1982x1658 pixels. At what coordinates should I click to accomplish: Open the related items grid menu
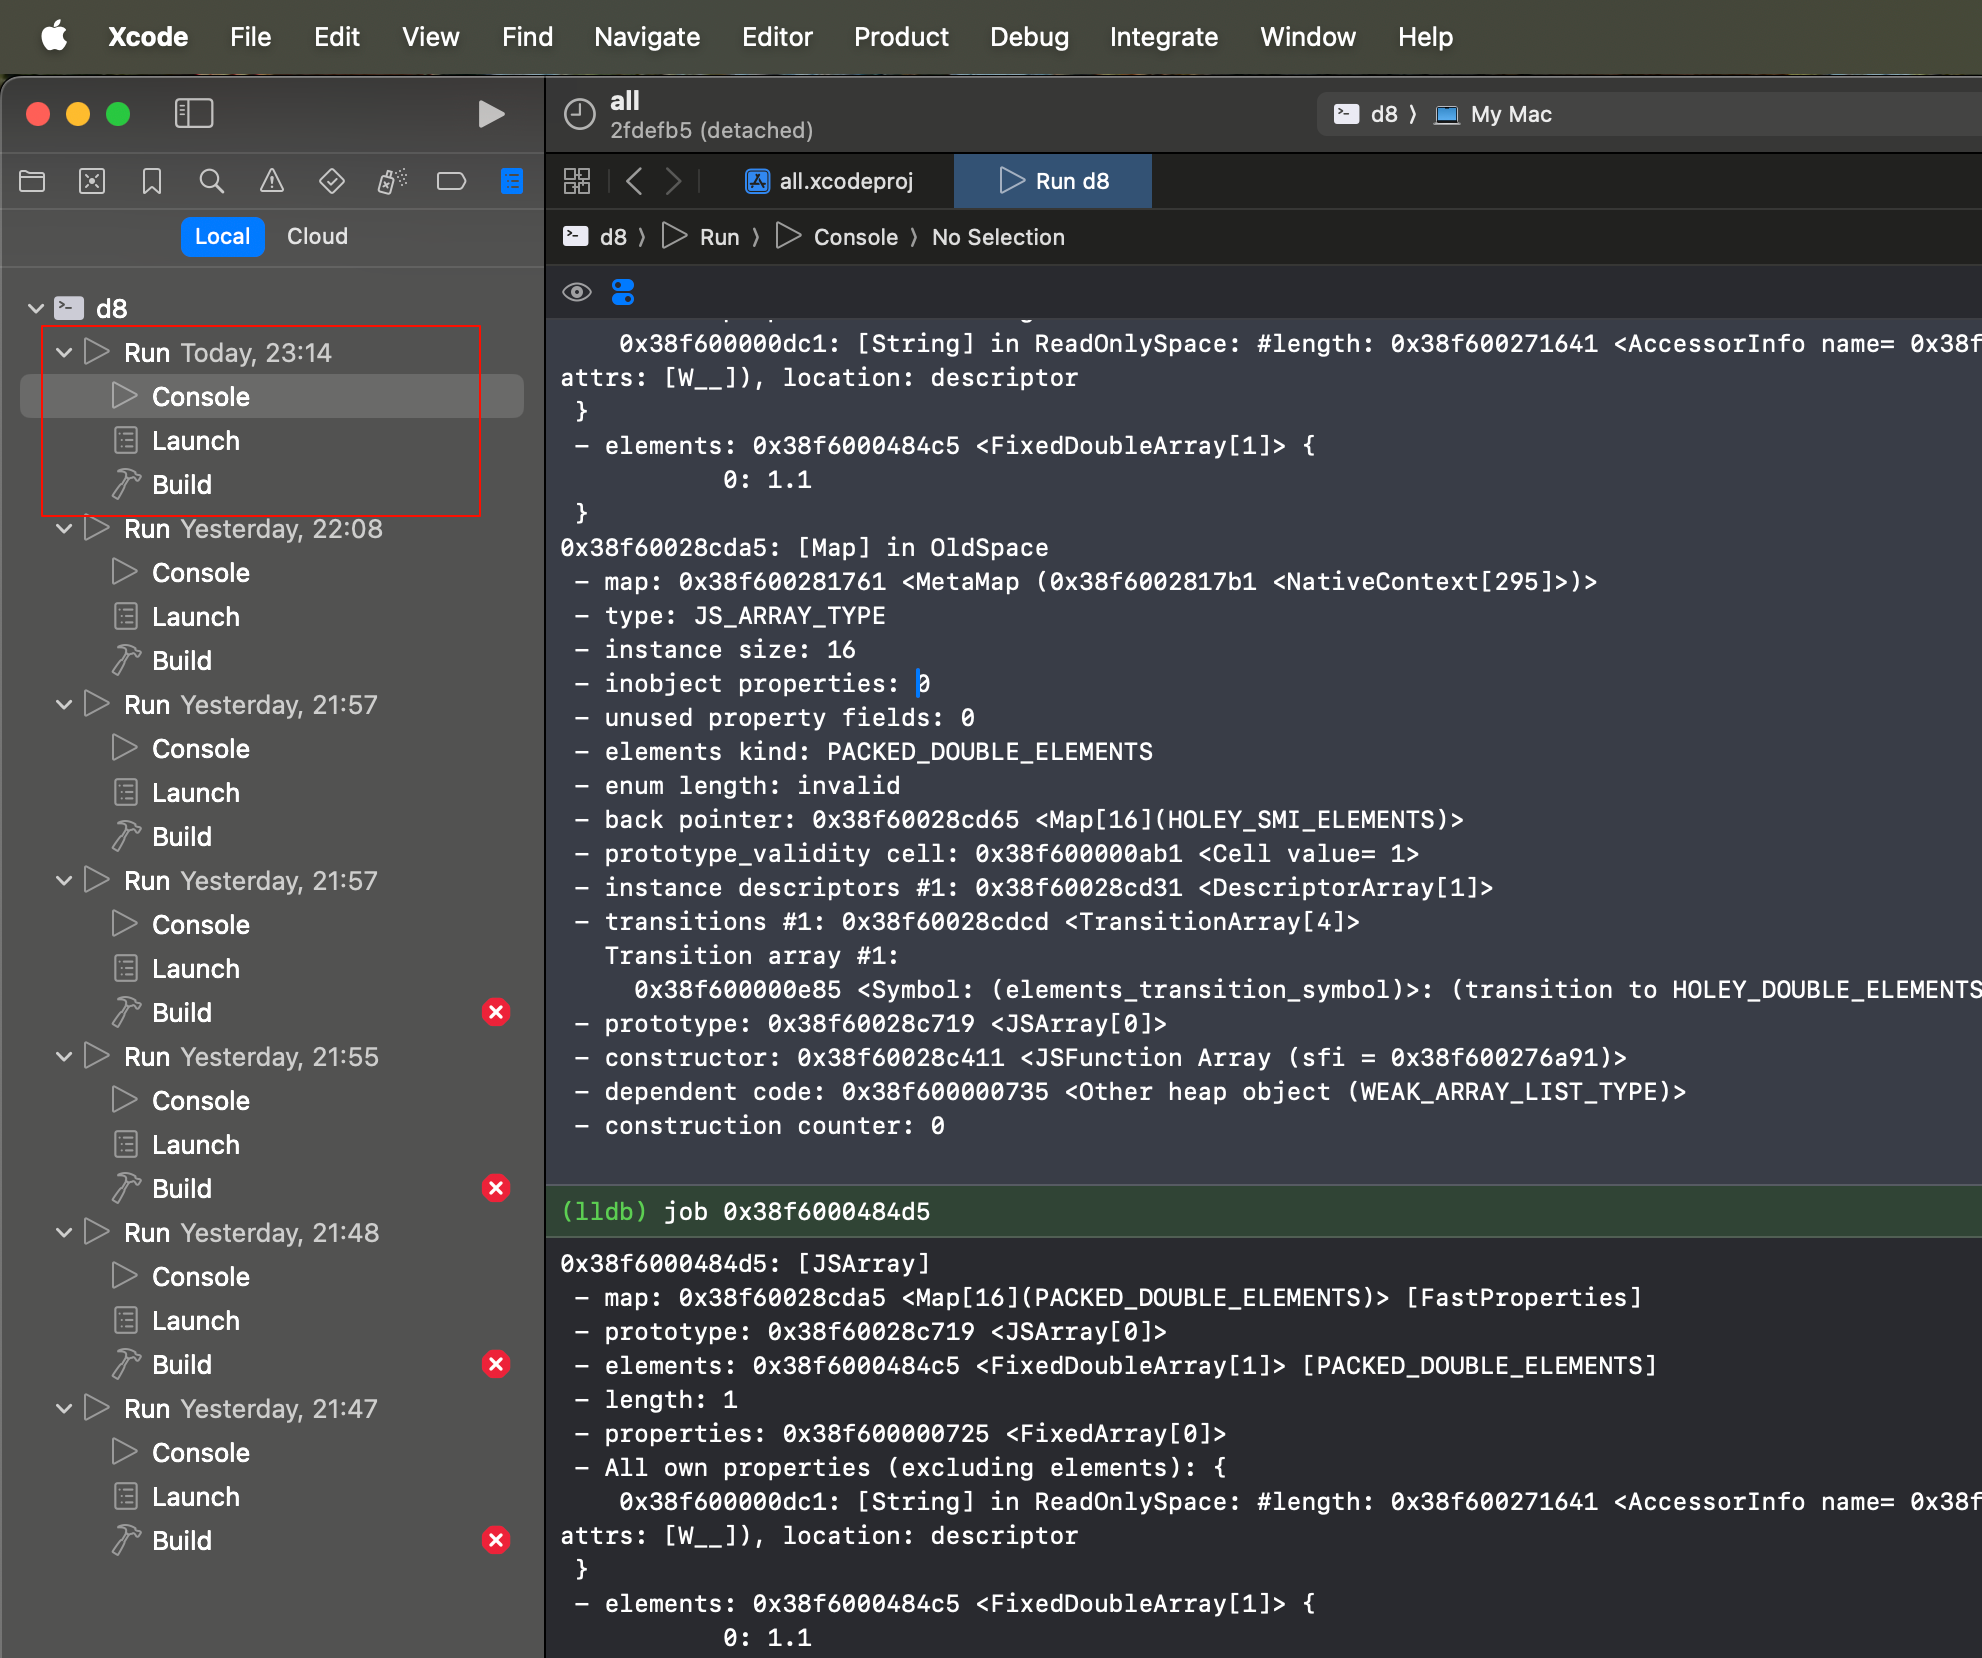[577, 181]
